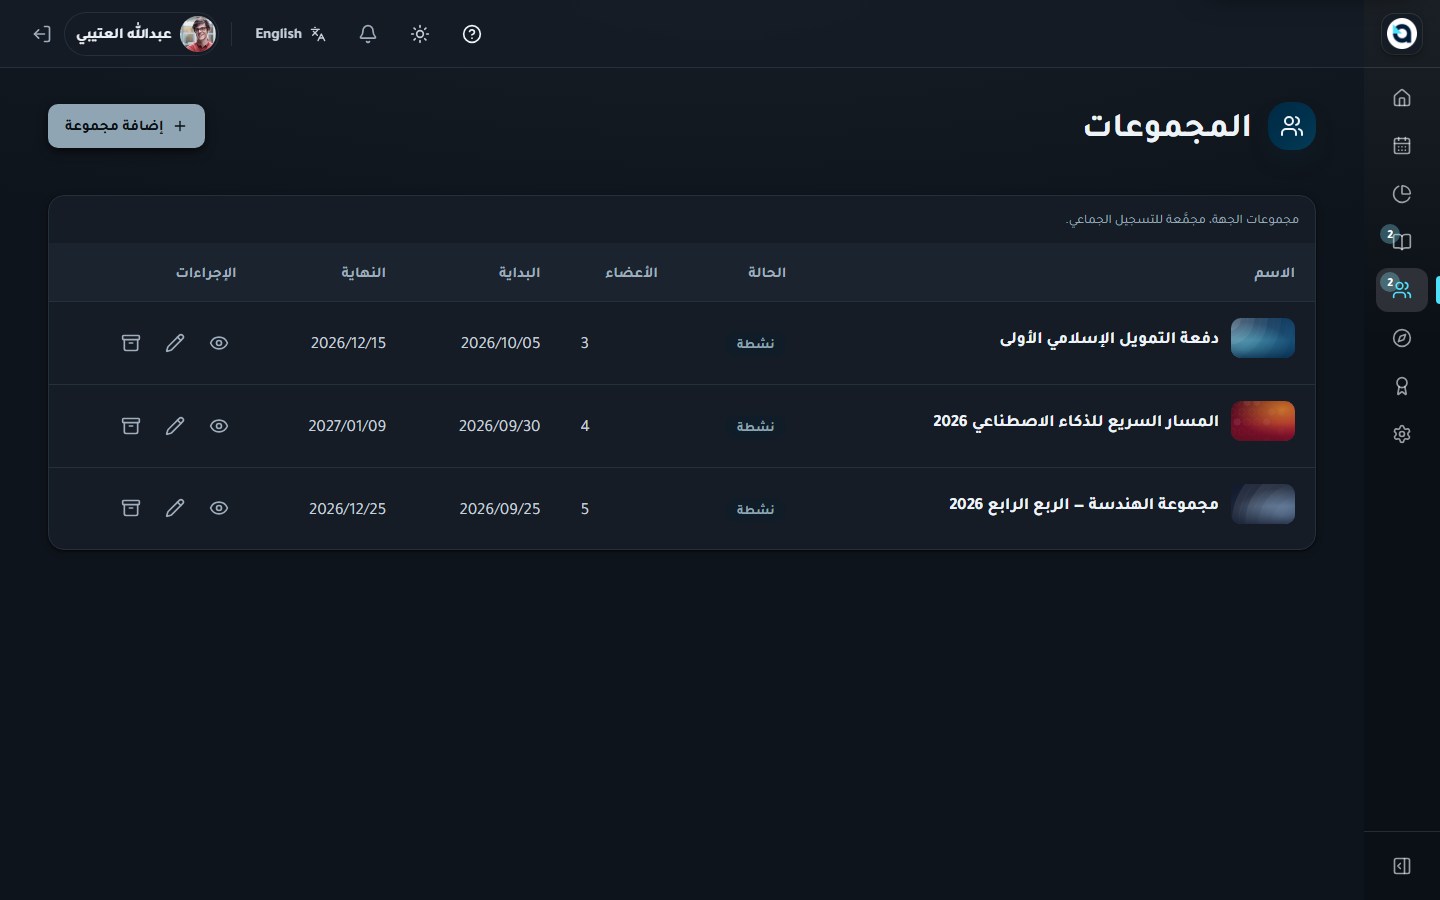This screenshot has width=1440, height=900.
Task: Open the settings gear in the sidebar
Action: tap(1402, 434)
